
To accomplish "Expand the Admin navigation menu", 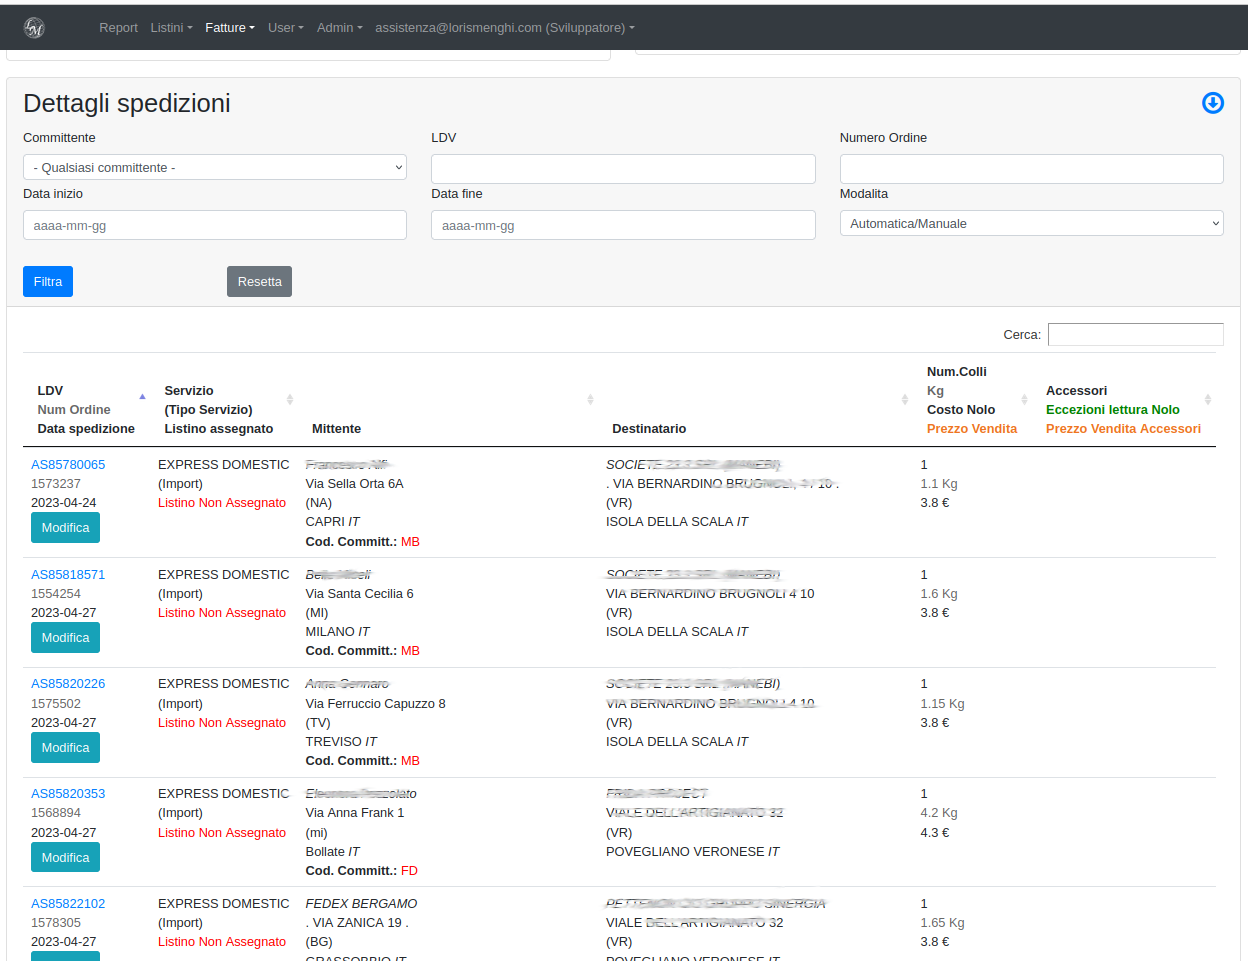I will (339, 28).
